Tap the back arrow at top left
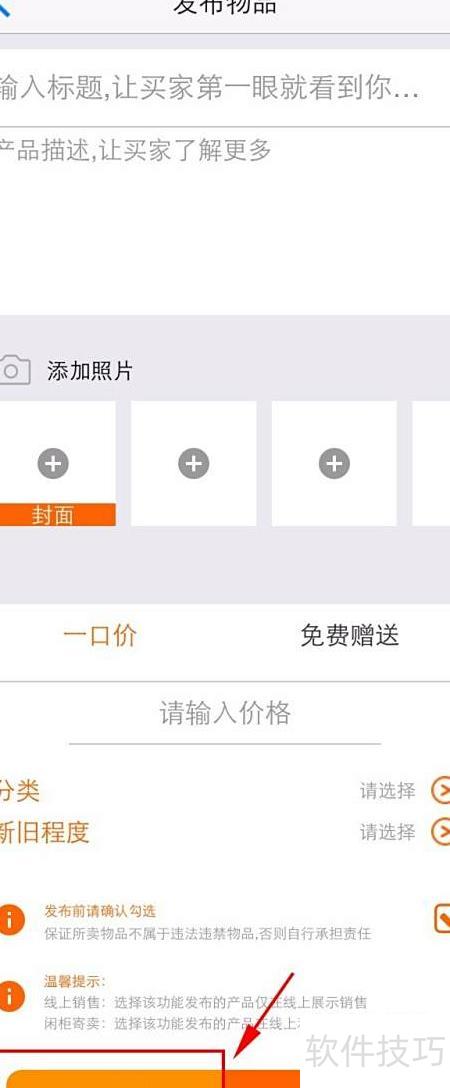This screenshot has width=450, height=1088. tap(5, 8)
